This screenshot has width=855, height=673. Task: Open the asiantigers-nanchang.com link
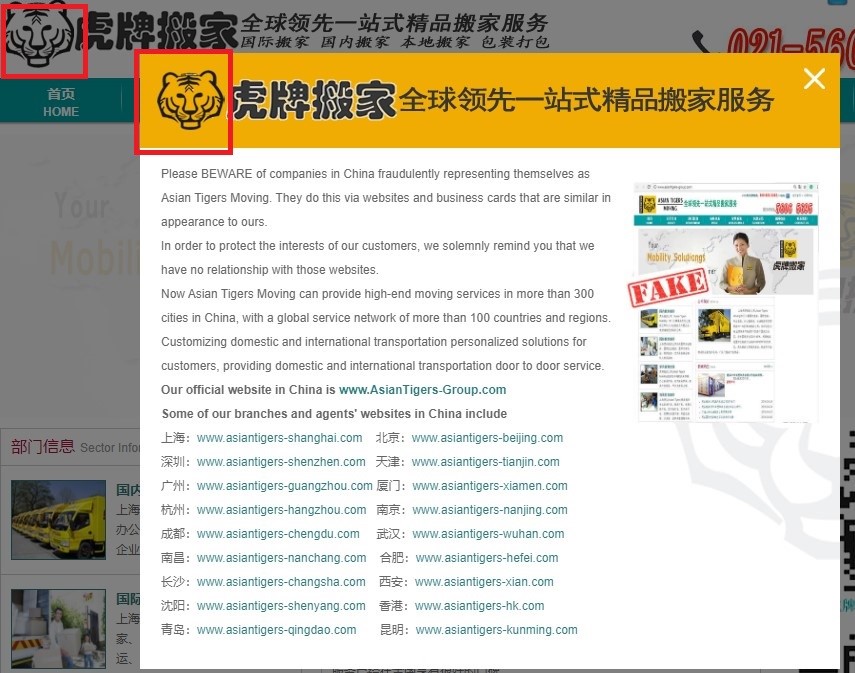(281, 558)
